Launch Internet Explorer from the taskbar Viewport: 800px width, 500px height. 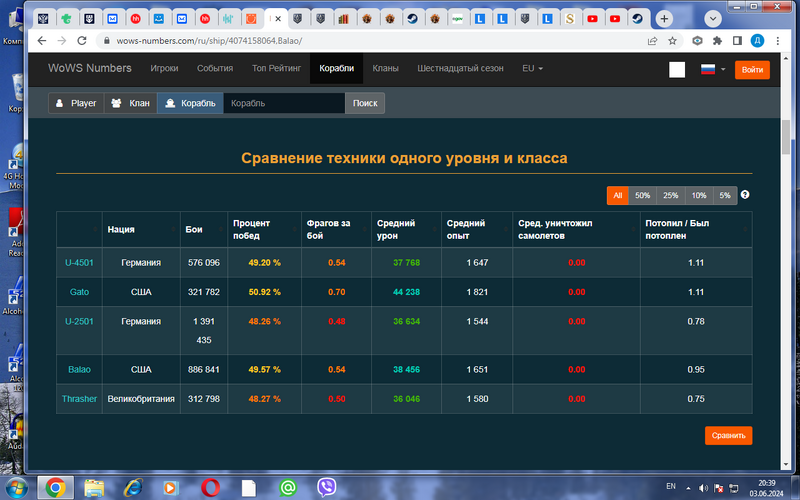[133, 488]
